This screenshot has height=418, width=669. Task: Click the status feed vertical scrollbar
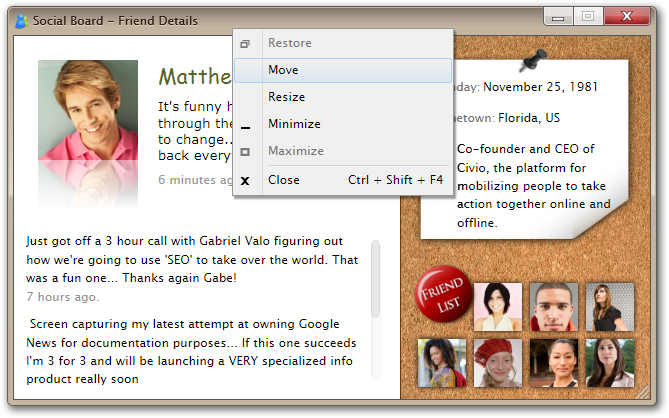tap(376, 278)
